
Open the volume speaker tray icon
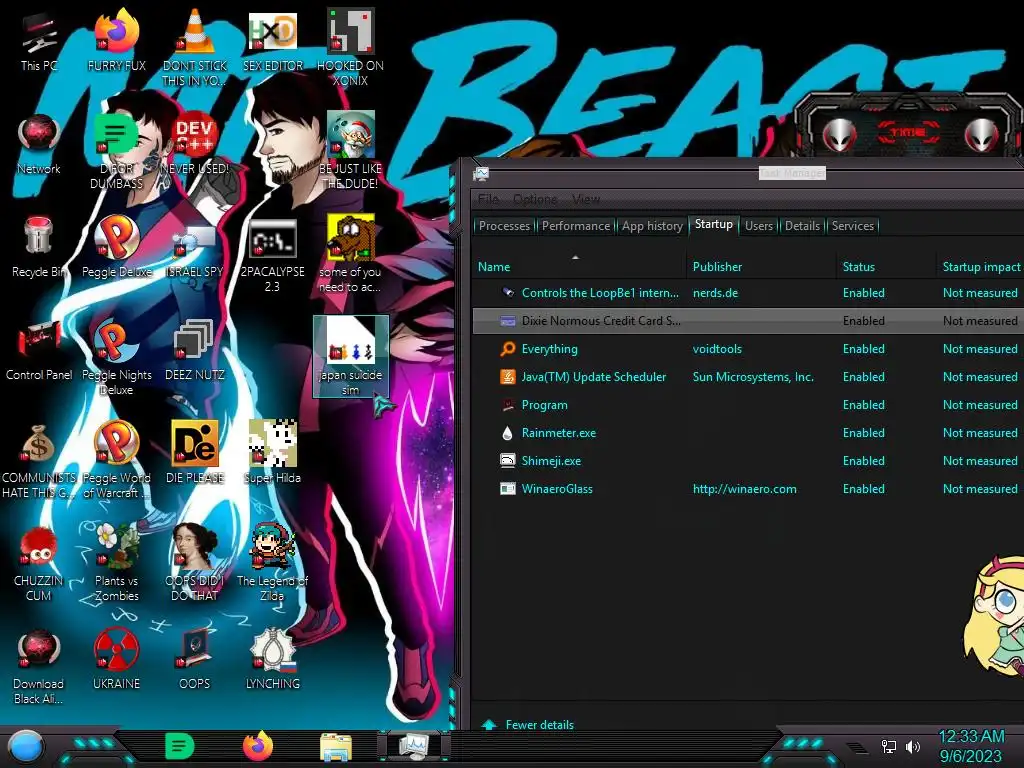point(913,746)
